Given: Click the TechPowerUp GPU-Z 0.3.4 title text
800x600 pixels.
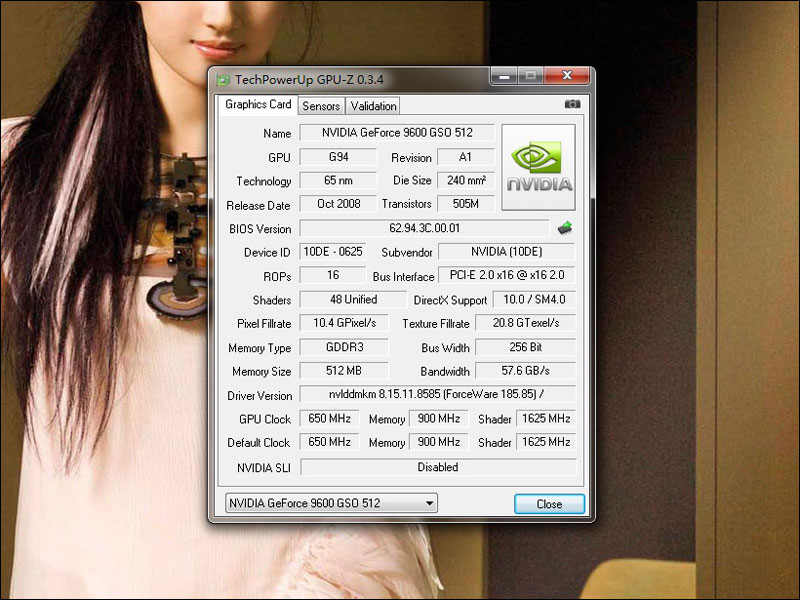Looking at the screenshot, I should pos(309,80).
